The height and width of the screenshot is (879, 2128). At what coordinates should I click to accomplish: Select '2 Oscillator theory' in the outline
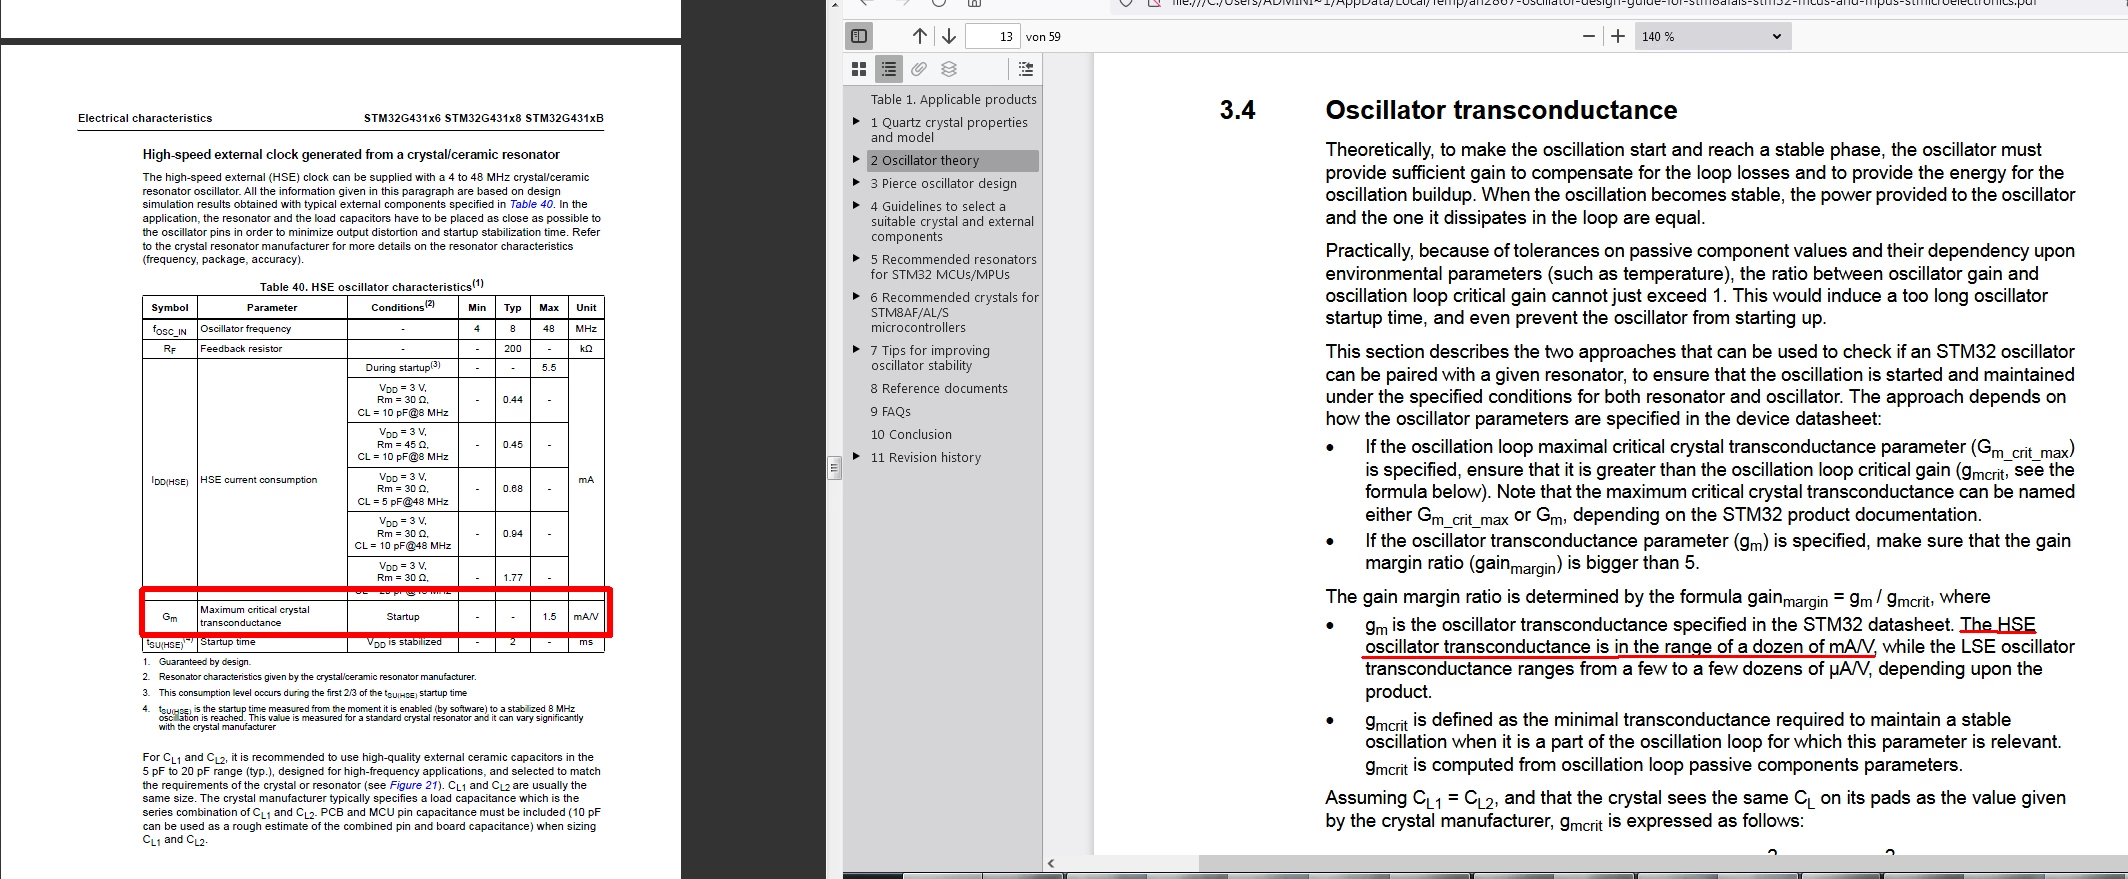click(952, 161)
